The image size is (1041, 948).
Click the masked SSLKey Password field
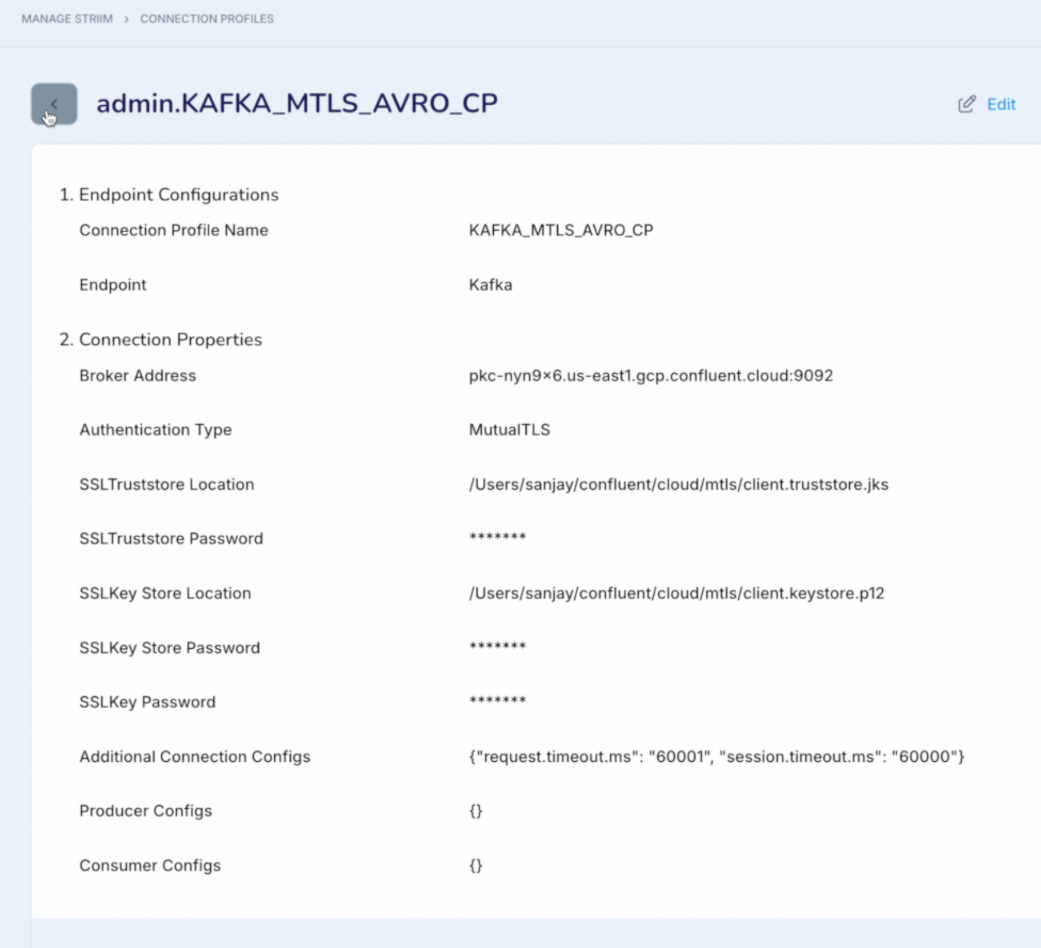(497, 701)
